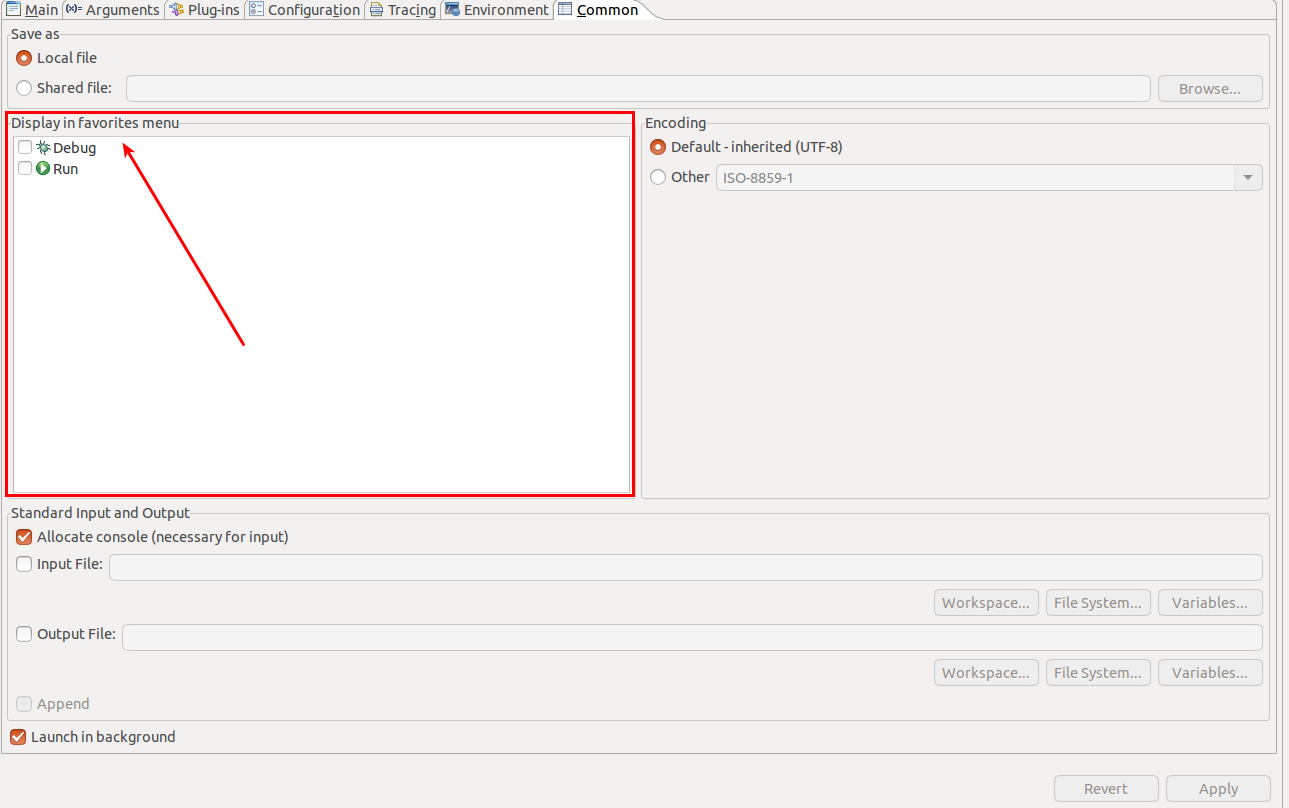1289x808 pixels.
Task: Click the Apply button
Action: (x=1218, y=789)
